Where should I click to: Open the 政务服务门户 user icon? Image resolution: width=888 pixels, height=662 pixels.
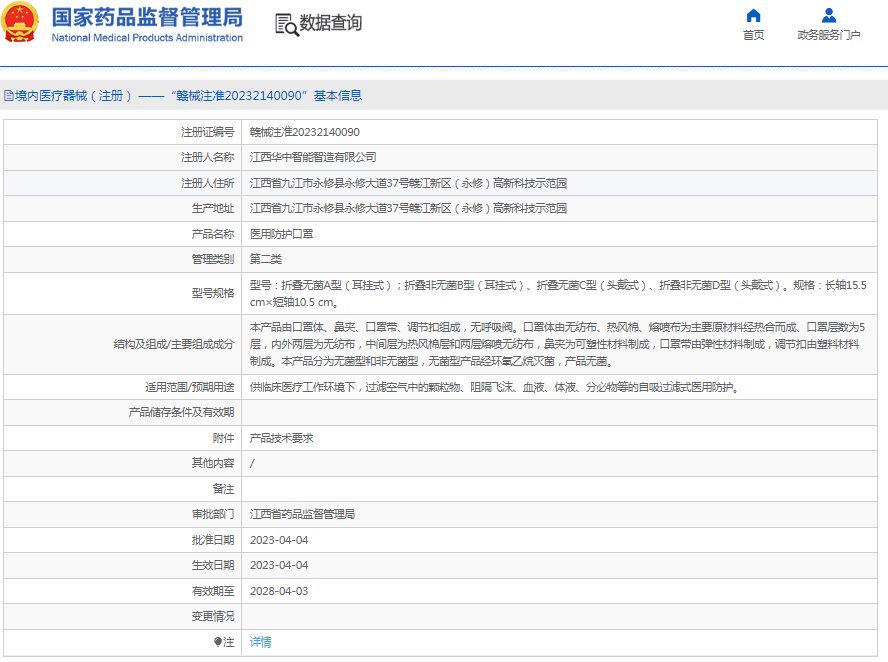[829, 15]
